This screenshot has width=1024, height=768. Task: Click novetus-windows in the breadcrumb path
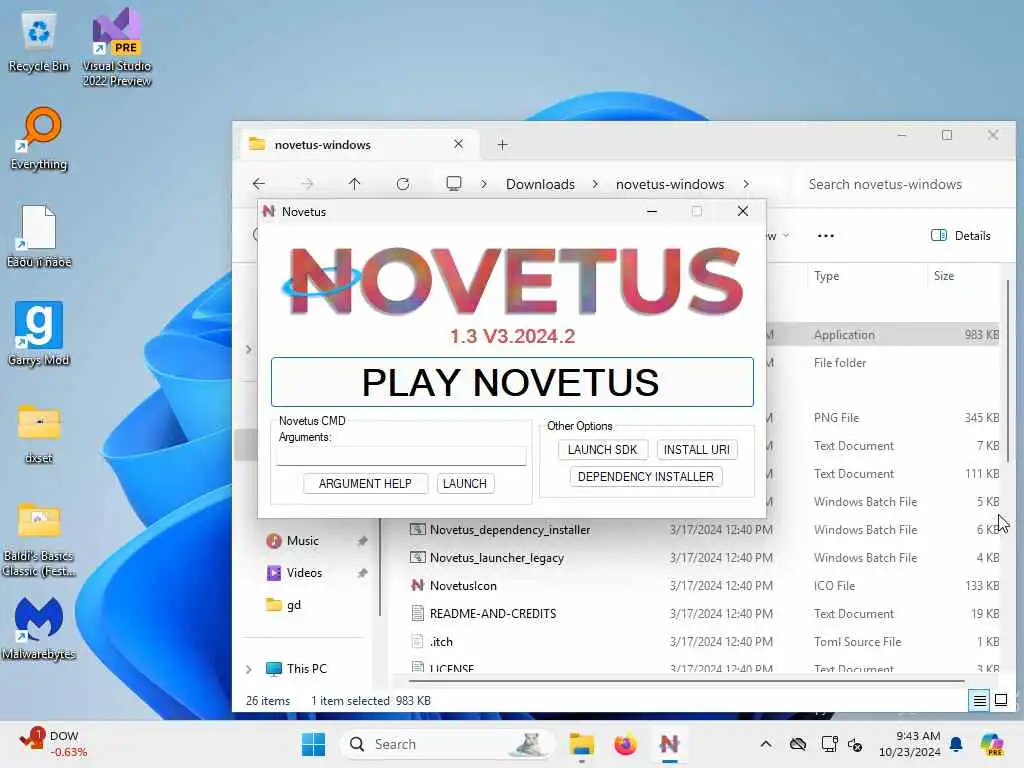pyautogui.click(x=670, y=184)
